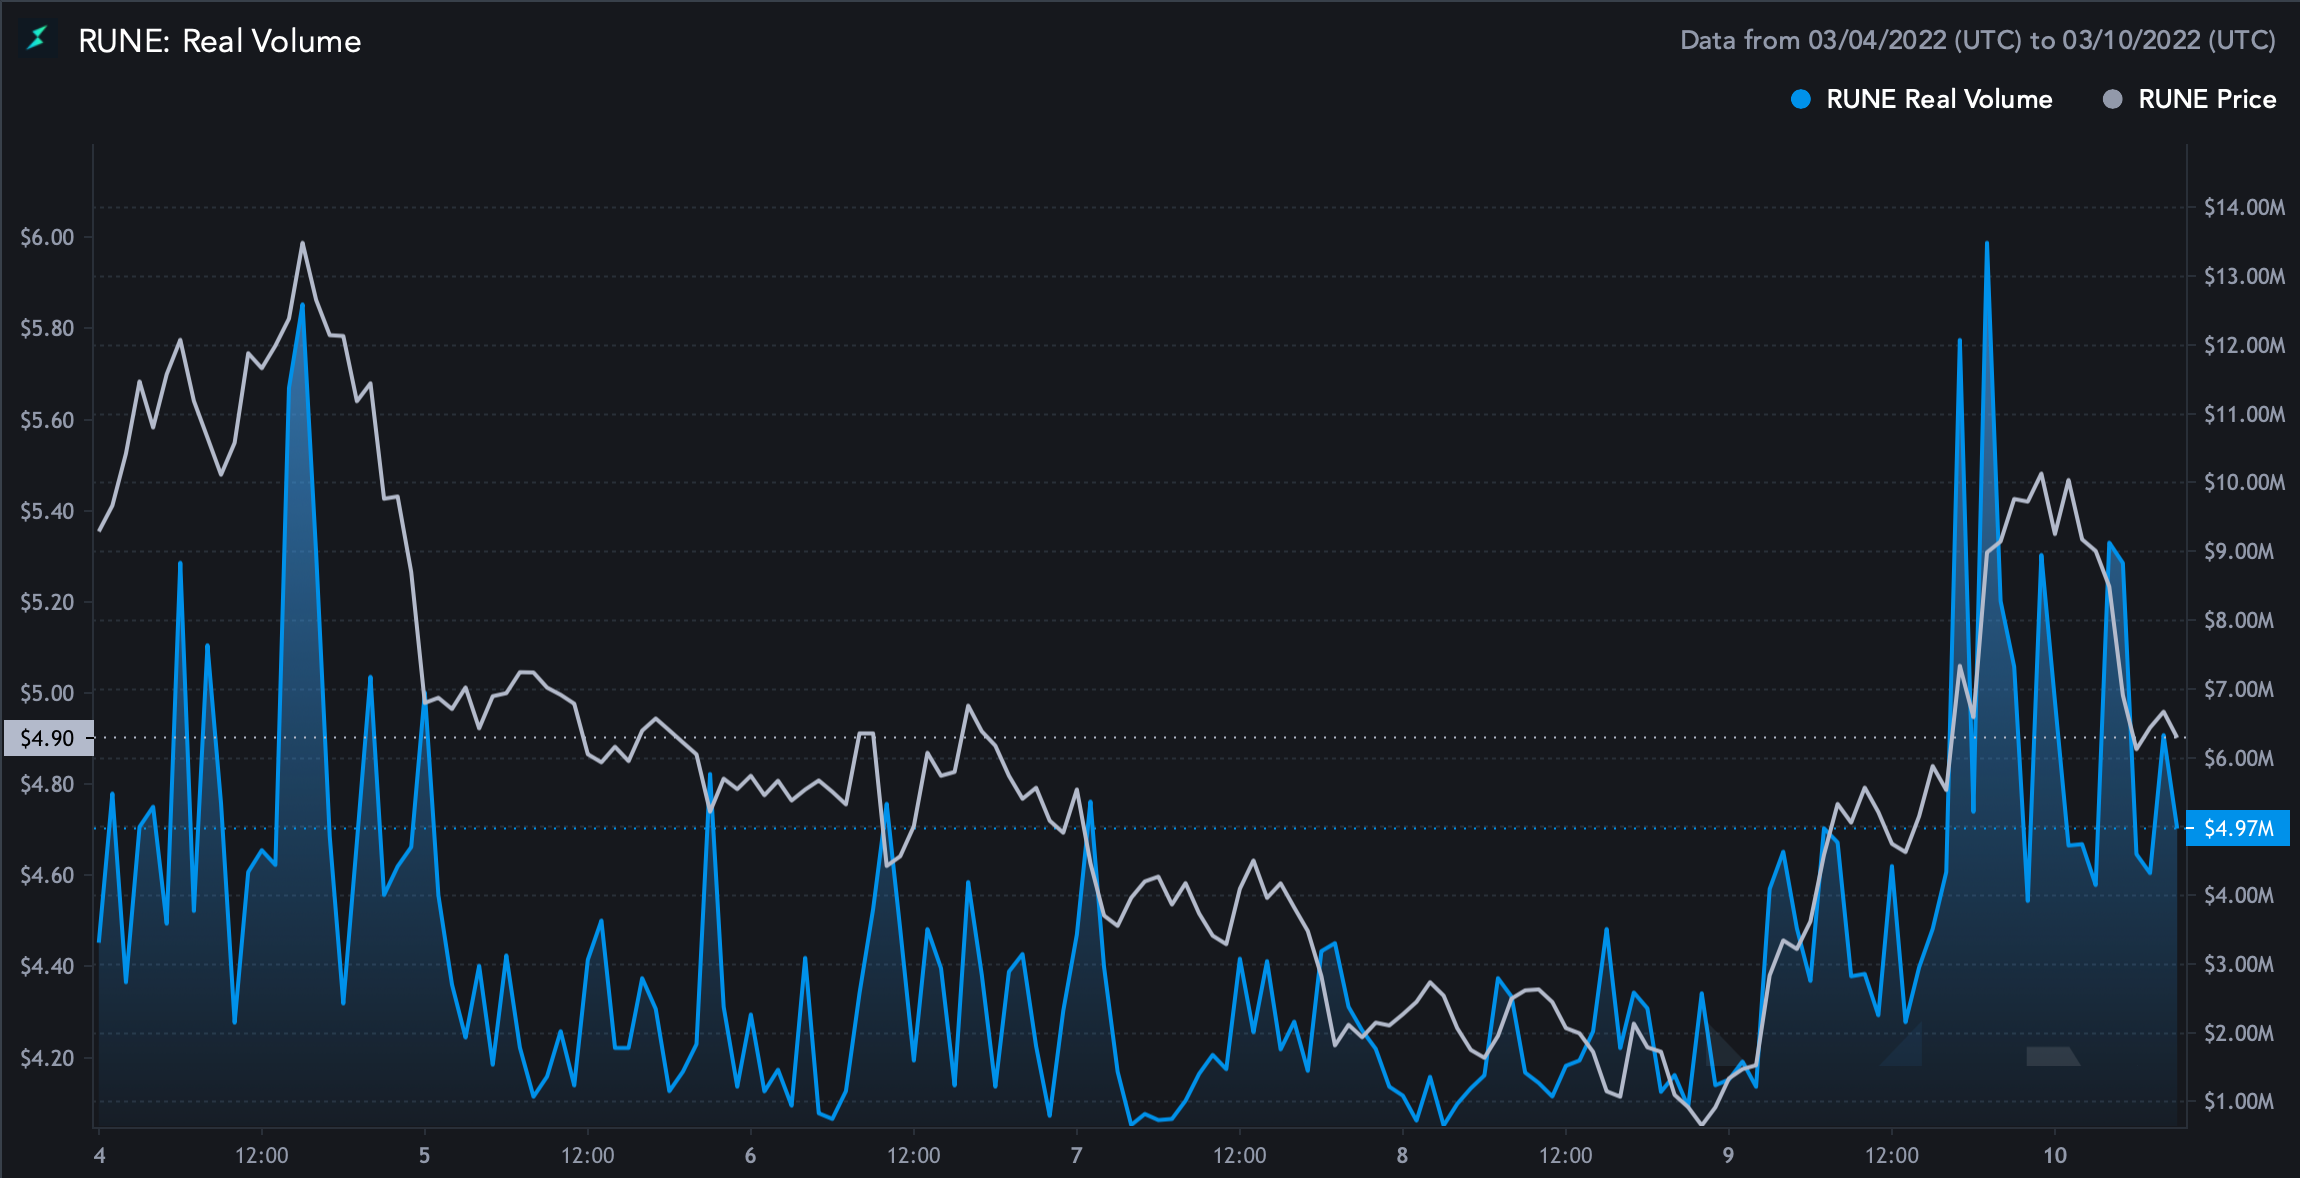
Task: Click the $4.20 label on price axis
Action: (x=47, y=1057)
